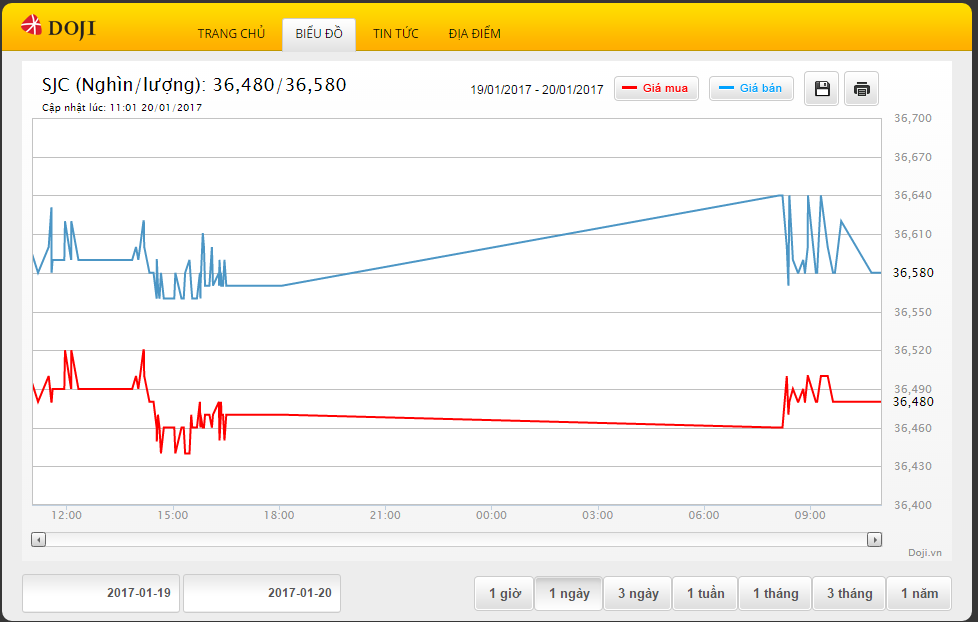Screen dimensions: 978x622
Task: Click the SJC price heading text
Action: click(x=194, y=85)
